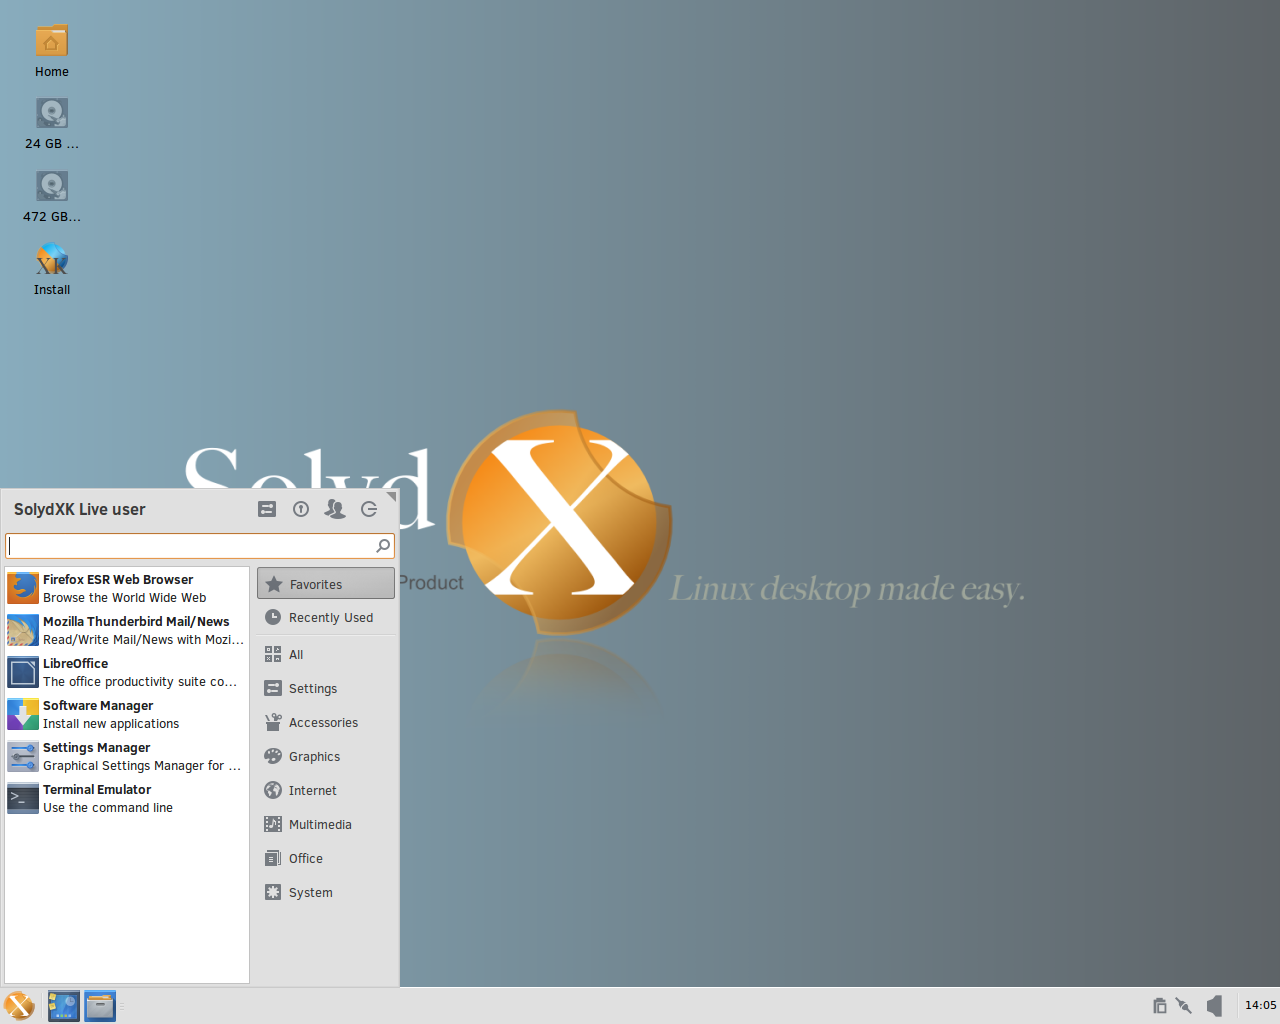Open LibreOffice from favorites
1280x1024 pixels.
tap(127, 672)
